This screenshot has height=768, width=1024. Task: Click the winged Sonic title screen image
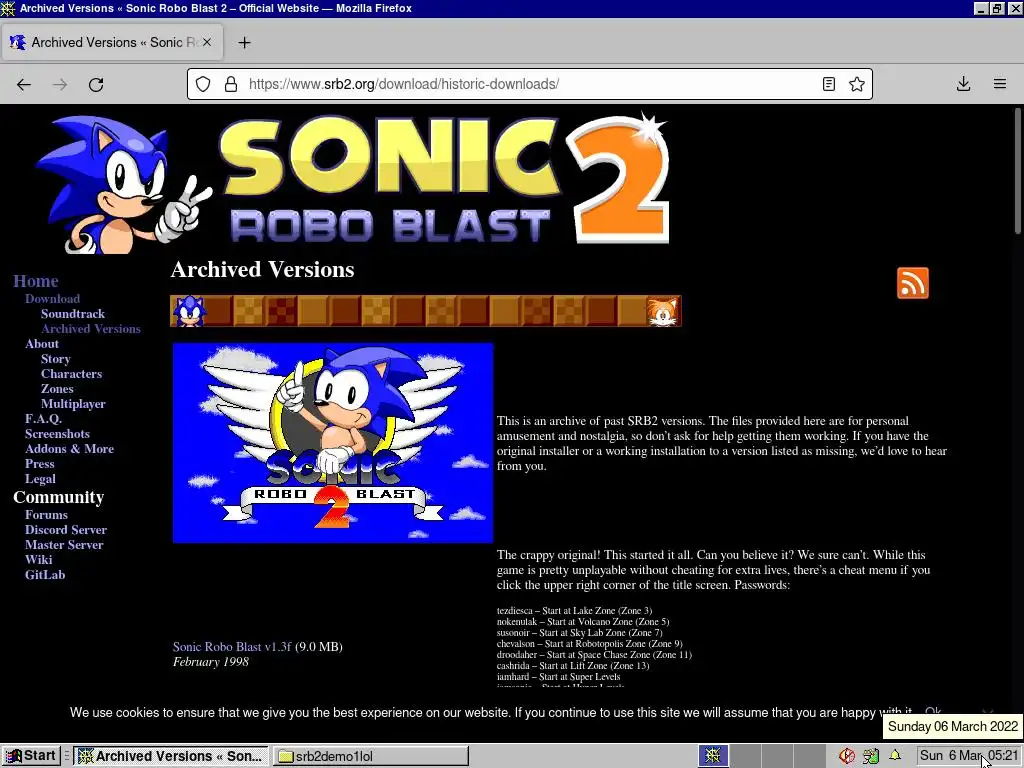pyautogui.click(x=332, y=443)
